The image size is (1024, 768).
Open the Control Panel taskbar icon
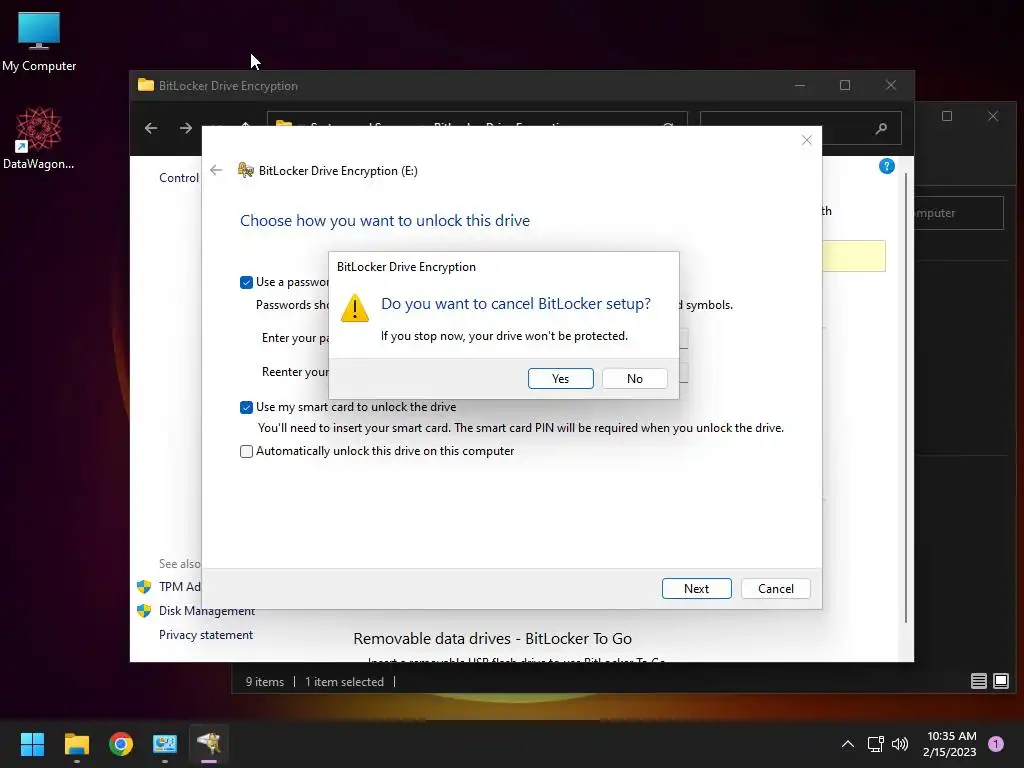coord(165,744)
